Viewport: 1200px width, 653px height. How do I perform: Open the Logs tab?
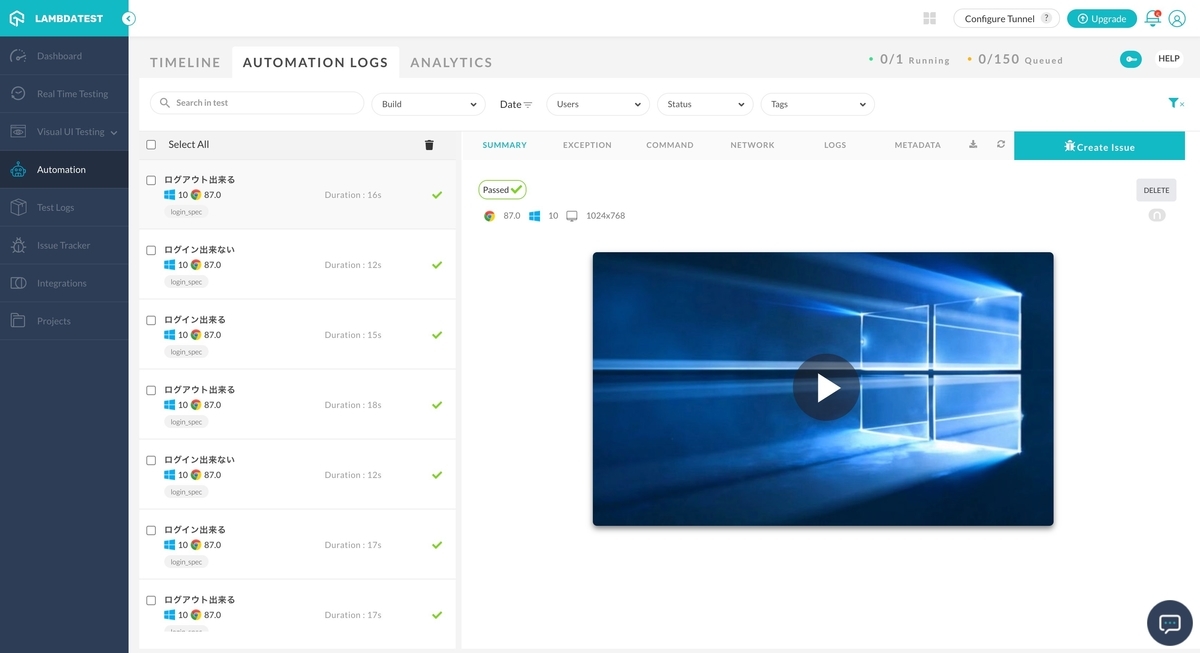[835, 145]
